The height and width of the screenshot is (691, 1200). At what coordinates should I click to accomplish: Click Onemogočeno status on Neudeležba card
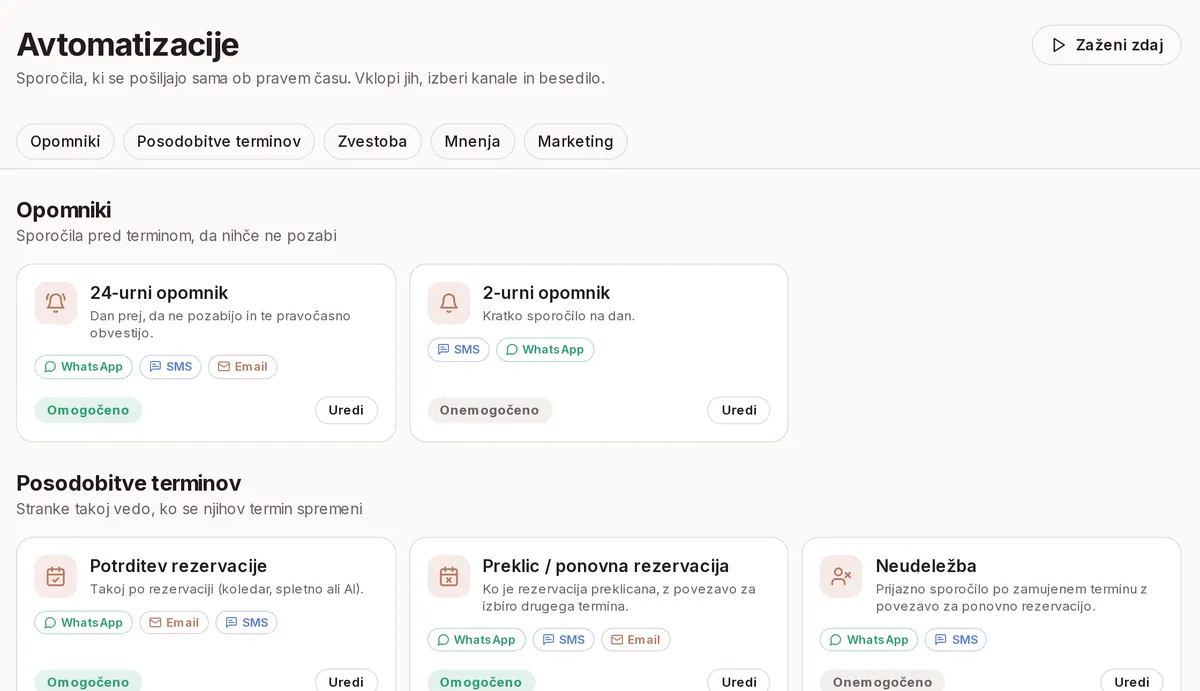pos(882,682)
